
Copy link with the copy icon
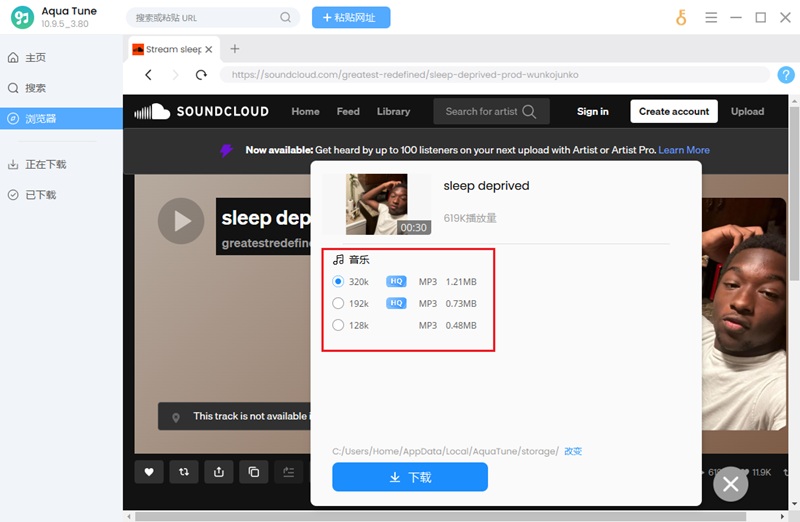[254, 472]
